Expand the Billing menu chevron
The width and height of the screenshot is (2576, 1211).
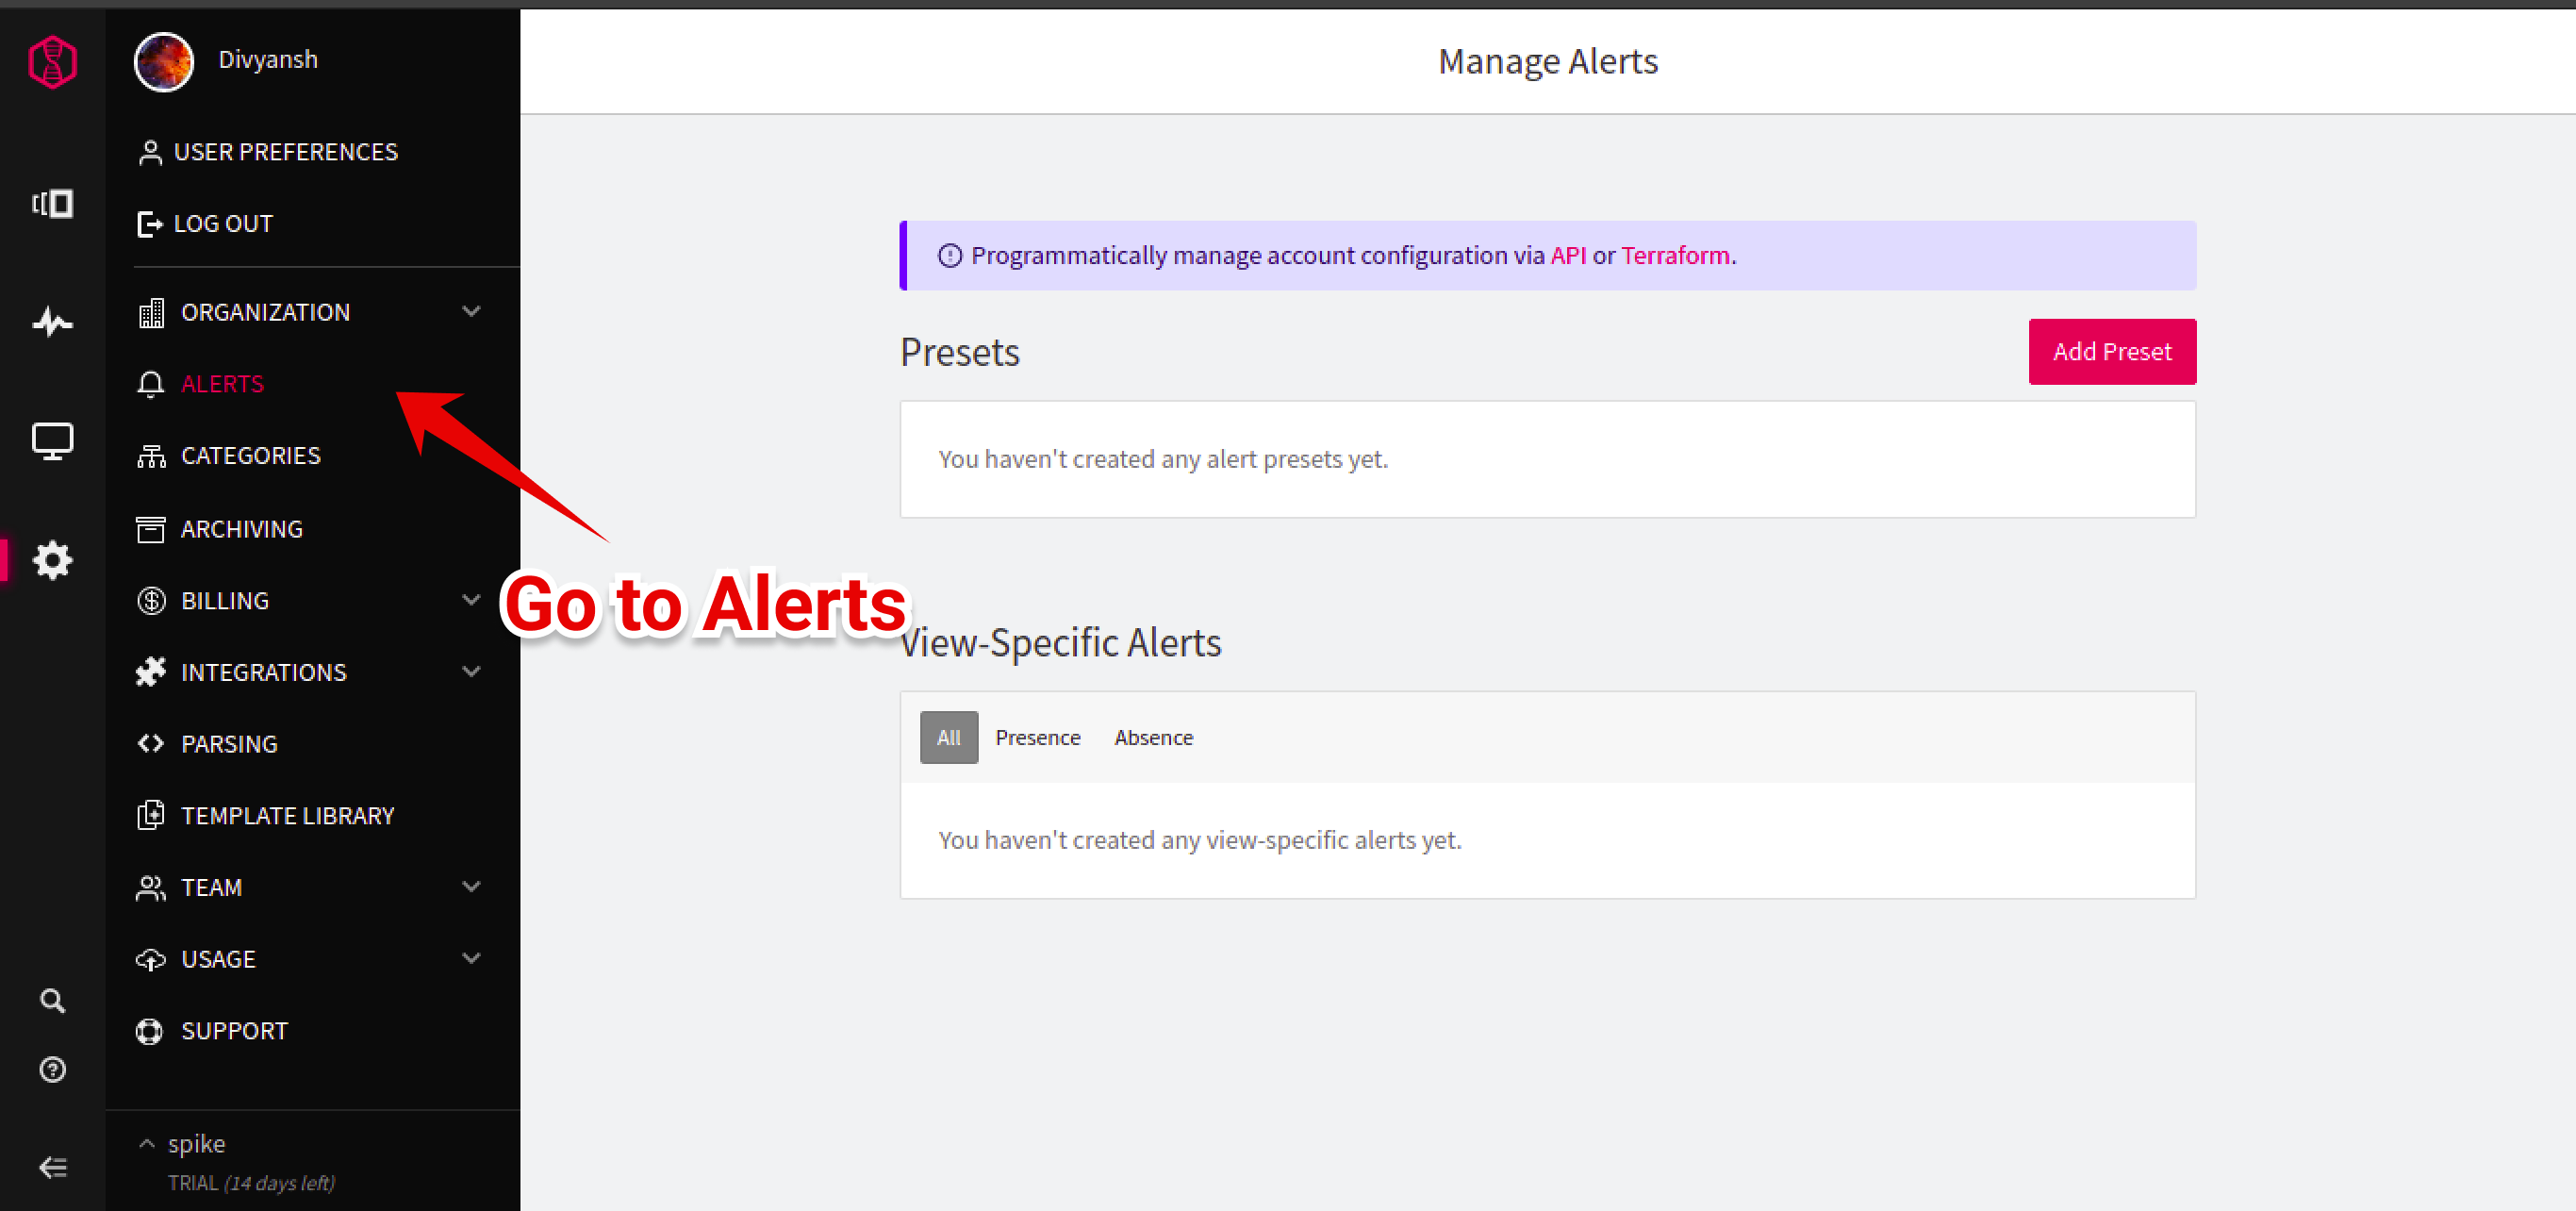pos(471,600)
